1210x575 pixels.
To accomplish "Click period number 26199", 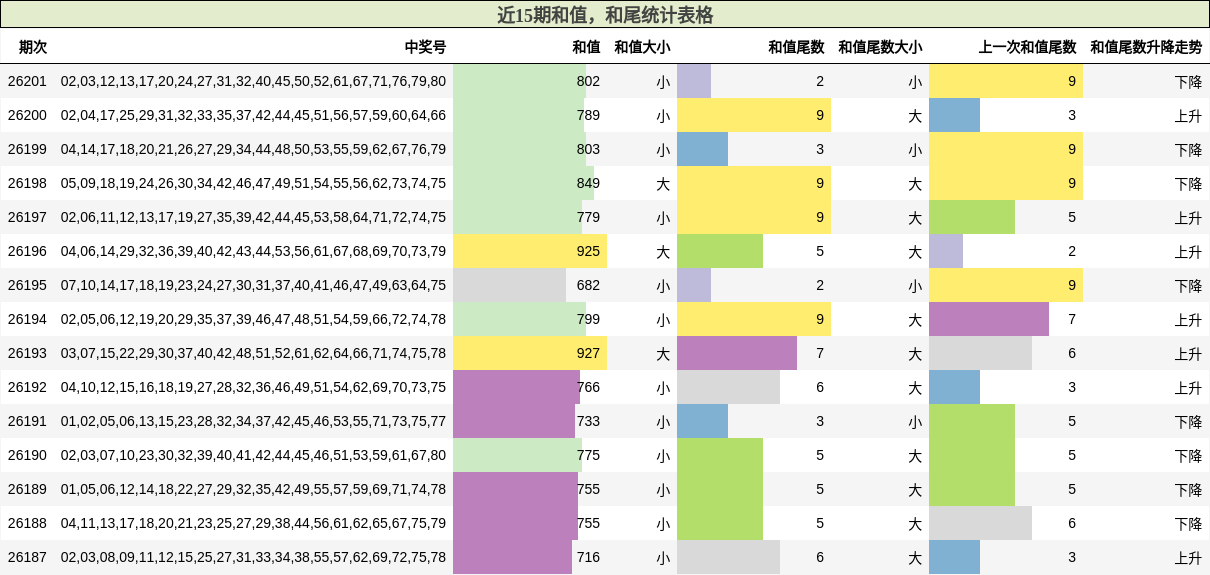I will [27, 149].
